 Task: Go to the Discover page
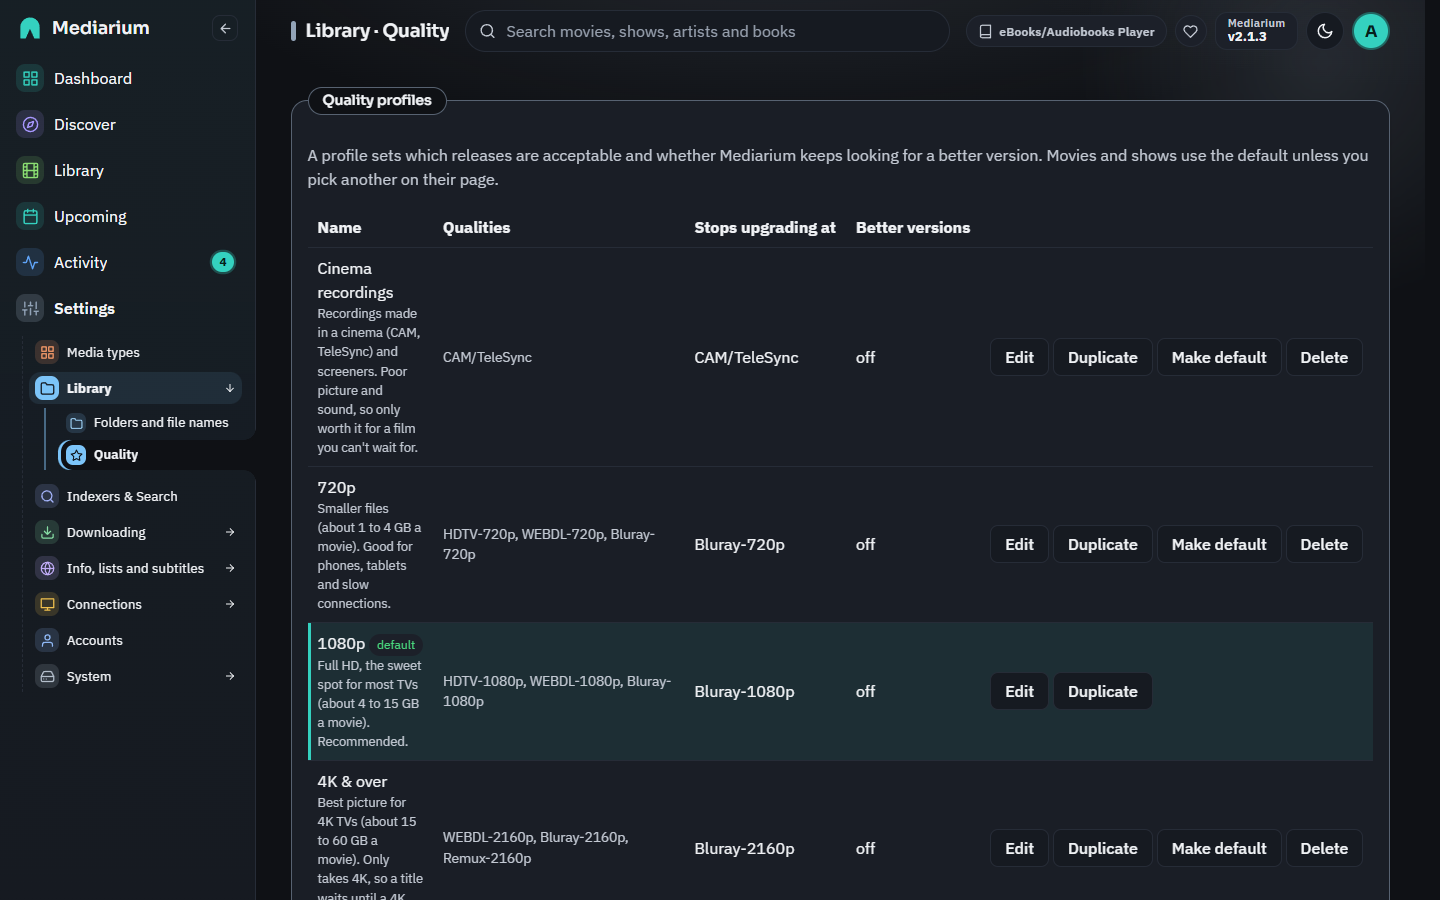[128, 124]
